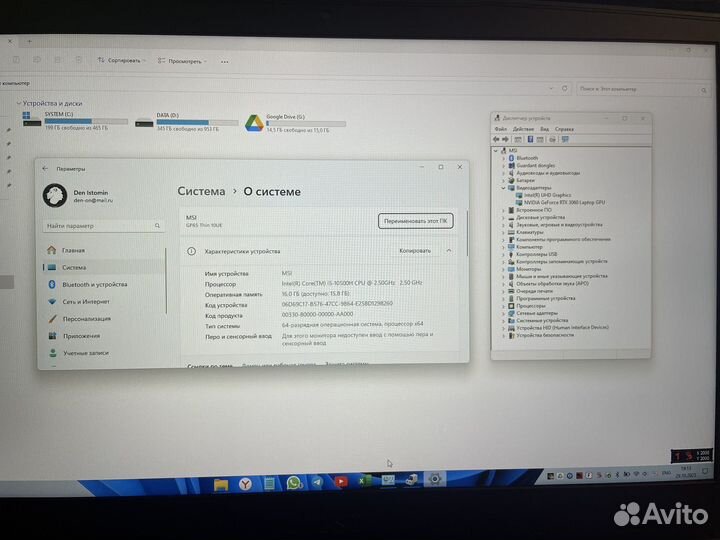Open YouTube red icon on taskbar

coord(341,481)
